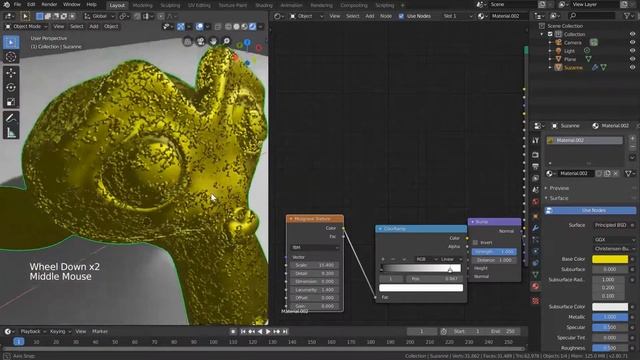Image resolution: width=640 pixels, height=360 pixels.
Task: Click the Subsurface Color white swatch
Action: coord(610,307)
